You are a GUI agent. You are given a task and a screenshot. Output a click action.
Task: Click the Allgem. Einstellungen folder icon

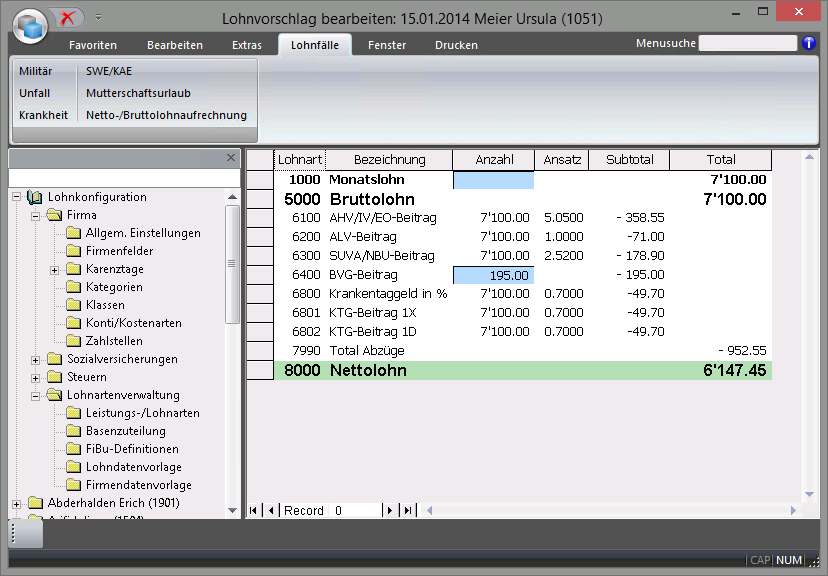pyautogui.click(x=73, y=233)
